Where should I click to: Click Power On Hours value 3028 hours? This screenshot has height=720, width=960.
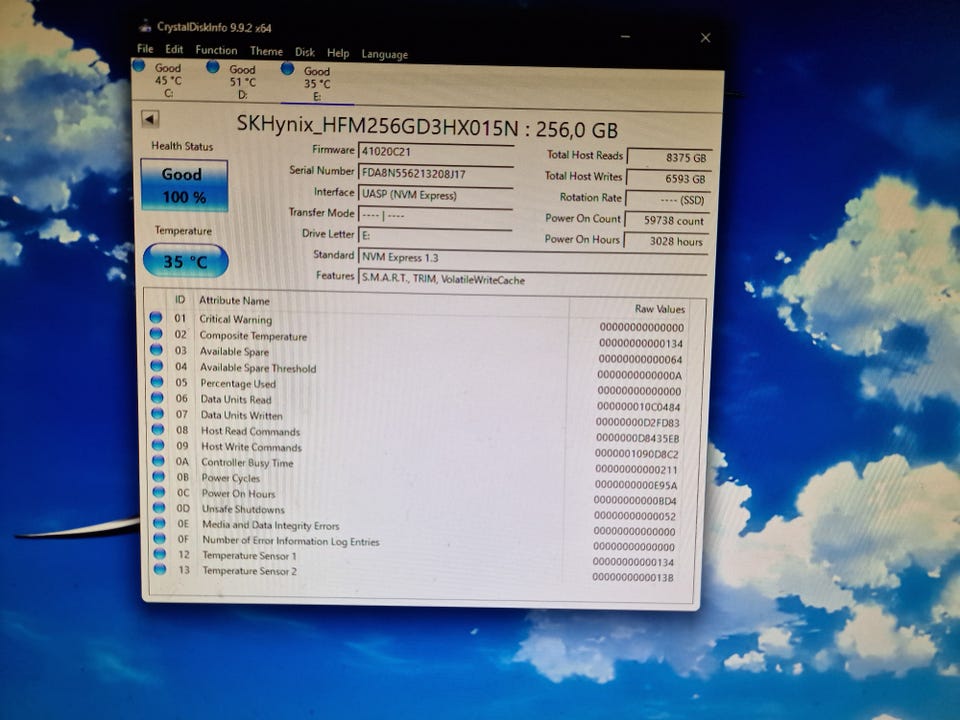coord(666,241)
